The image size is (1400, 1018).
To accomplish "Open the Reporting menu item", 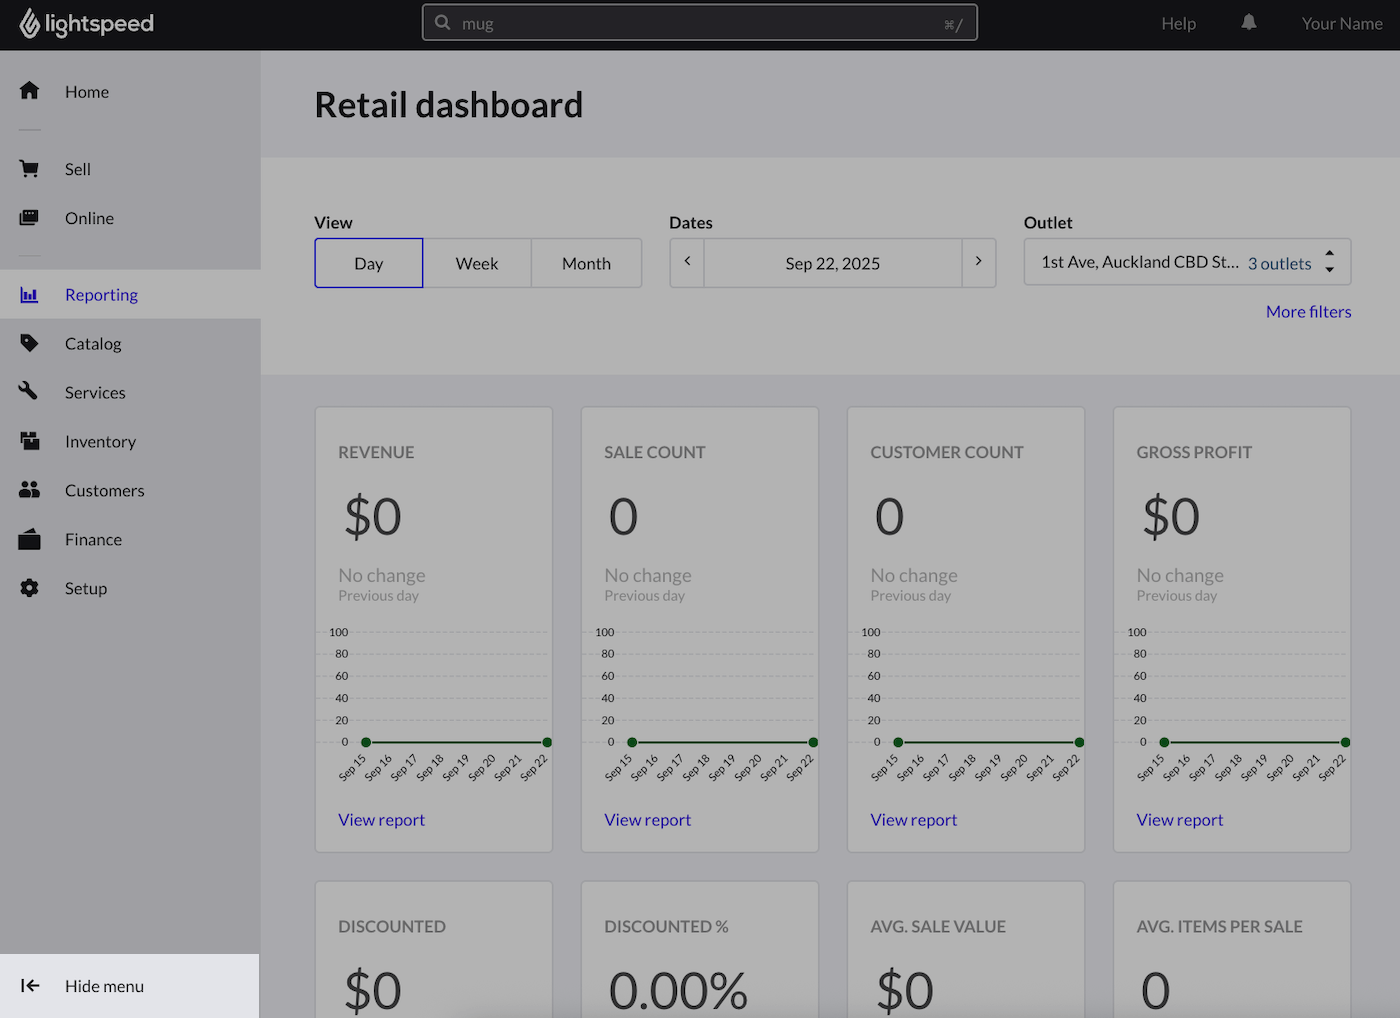I will pos(101,294).
